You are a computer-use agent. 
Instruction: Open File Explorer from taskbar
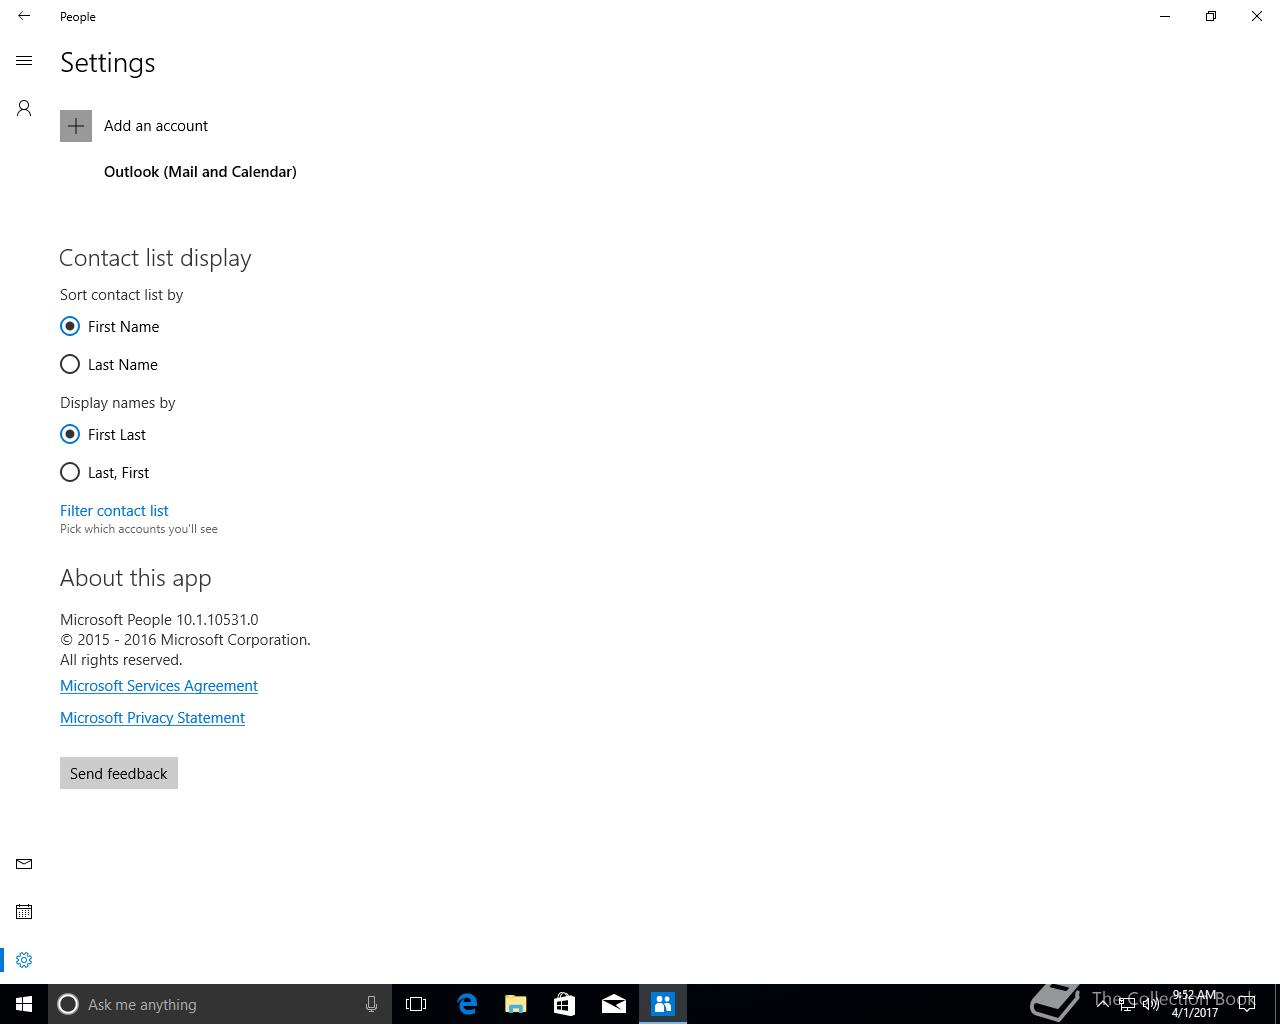(516, 1004)
